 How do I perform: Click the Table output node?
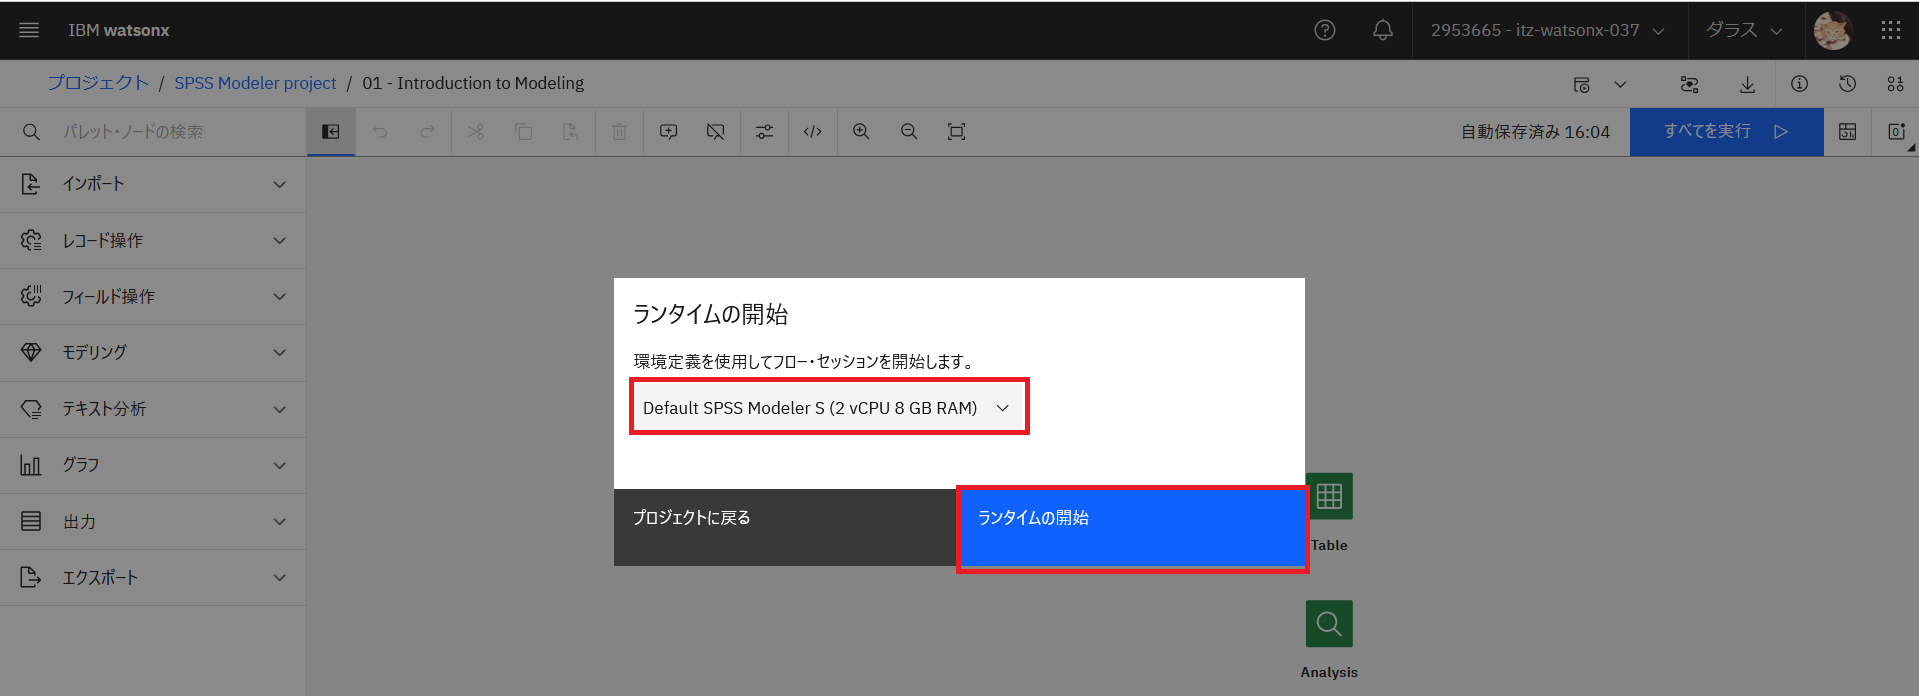pyautogui.click(x=1329, y=496)
